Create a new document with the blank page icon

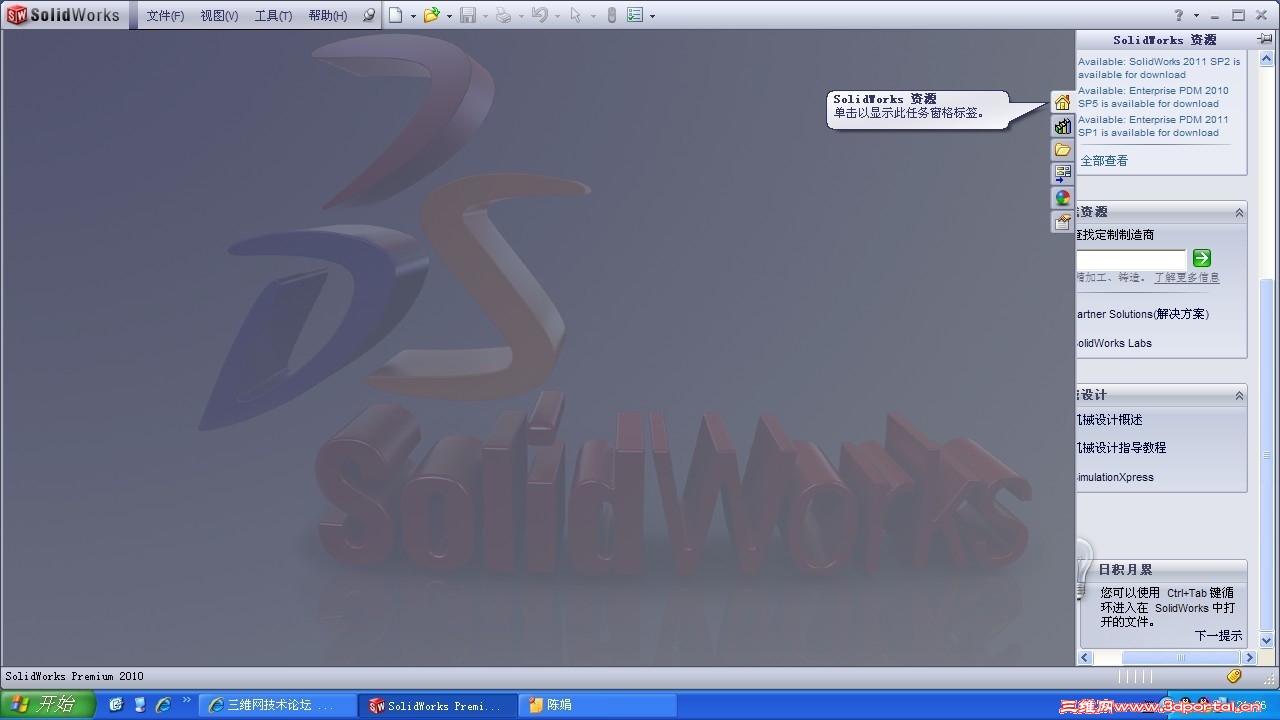pyautogui.click(x=396, y=15)
